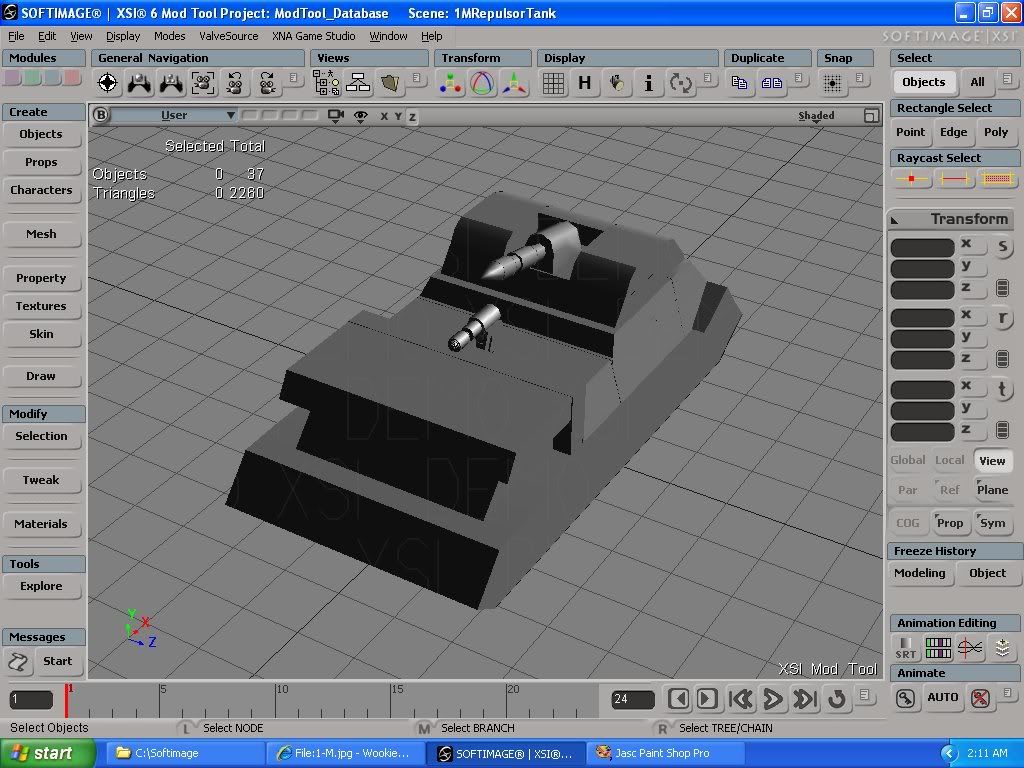Image resolution: width=1024 pixels, height=768 pixels.
Task: Click the info icon in Display
Action: (648, 83)
